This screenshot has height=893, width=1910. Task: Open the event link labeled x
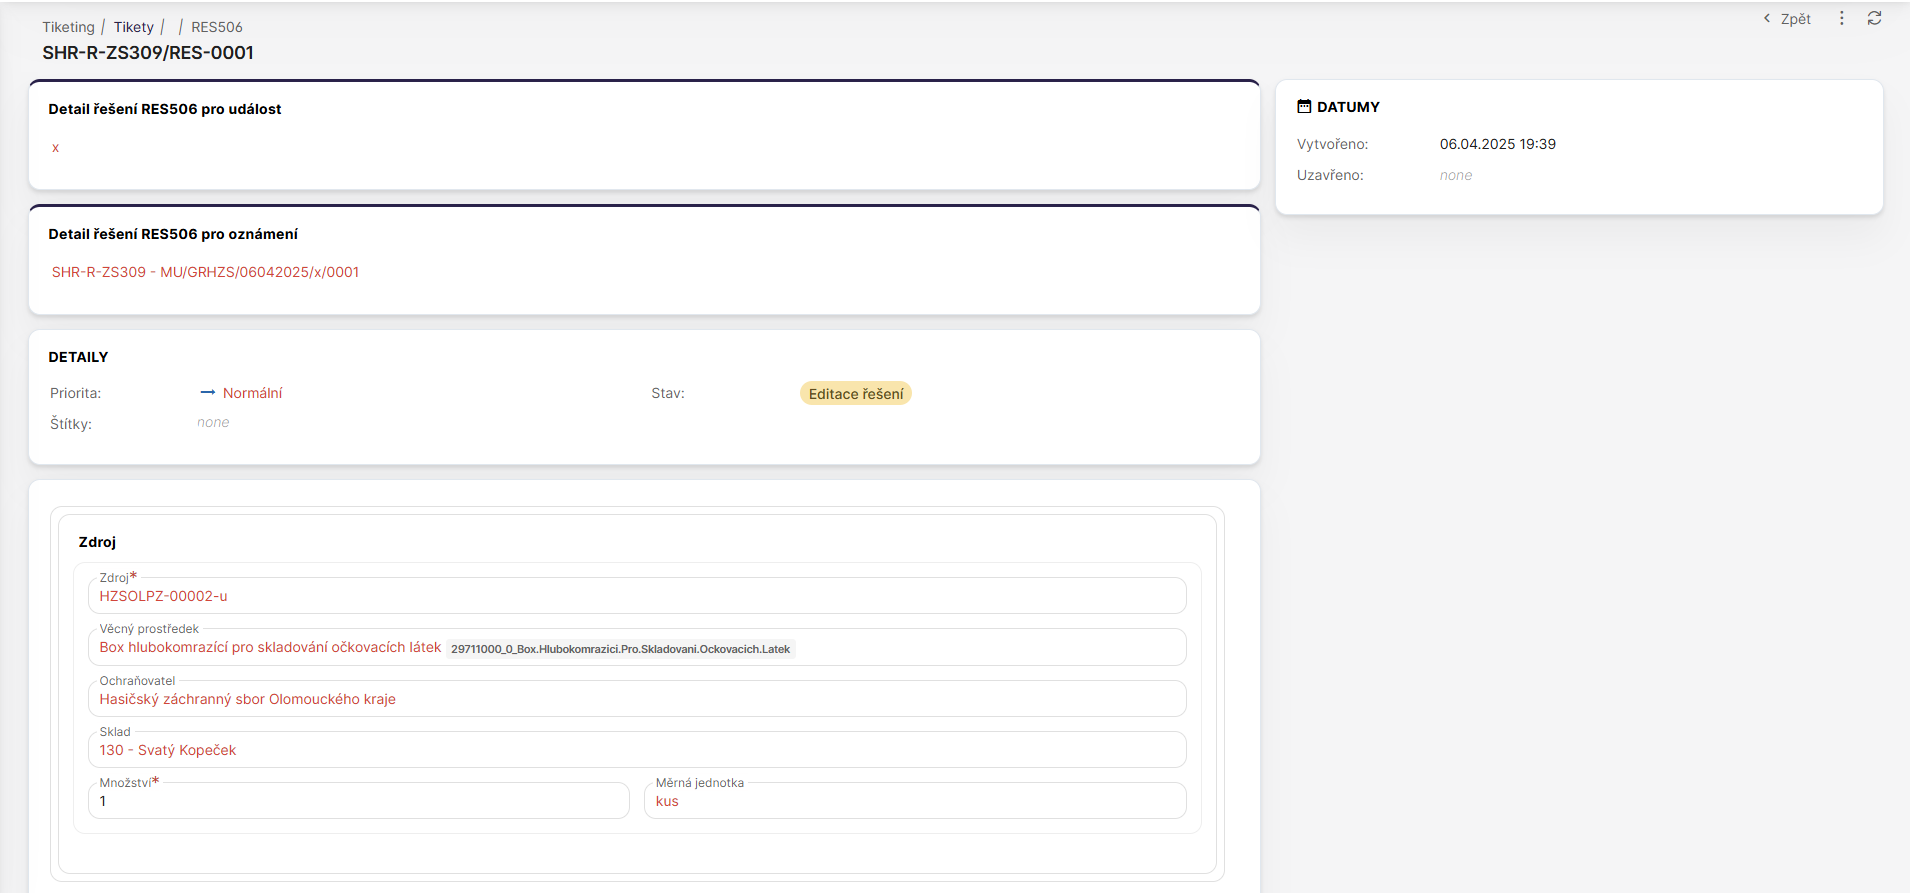(x=55, y=148)
